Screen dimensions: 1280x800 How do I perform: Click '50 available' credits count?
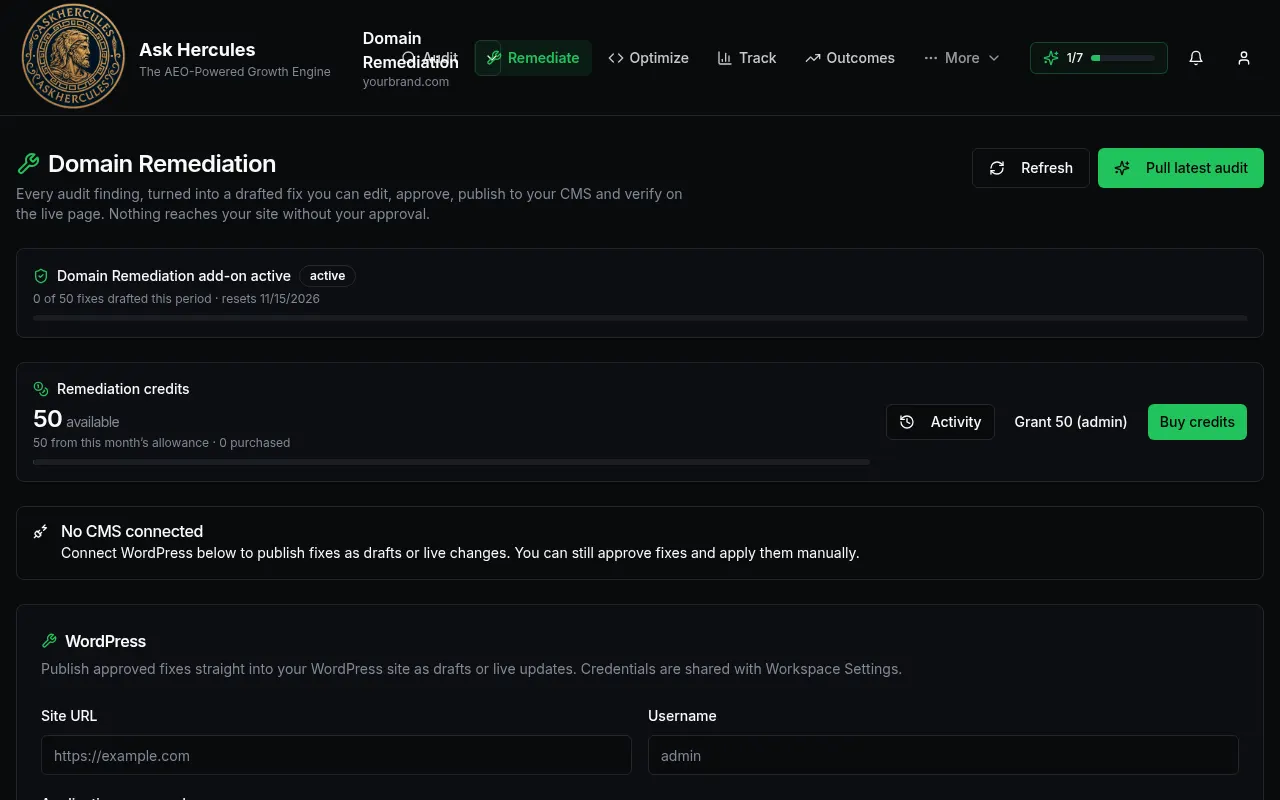[x=76, y=420]
